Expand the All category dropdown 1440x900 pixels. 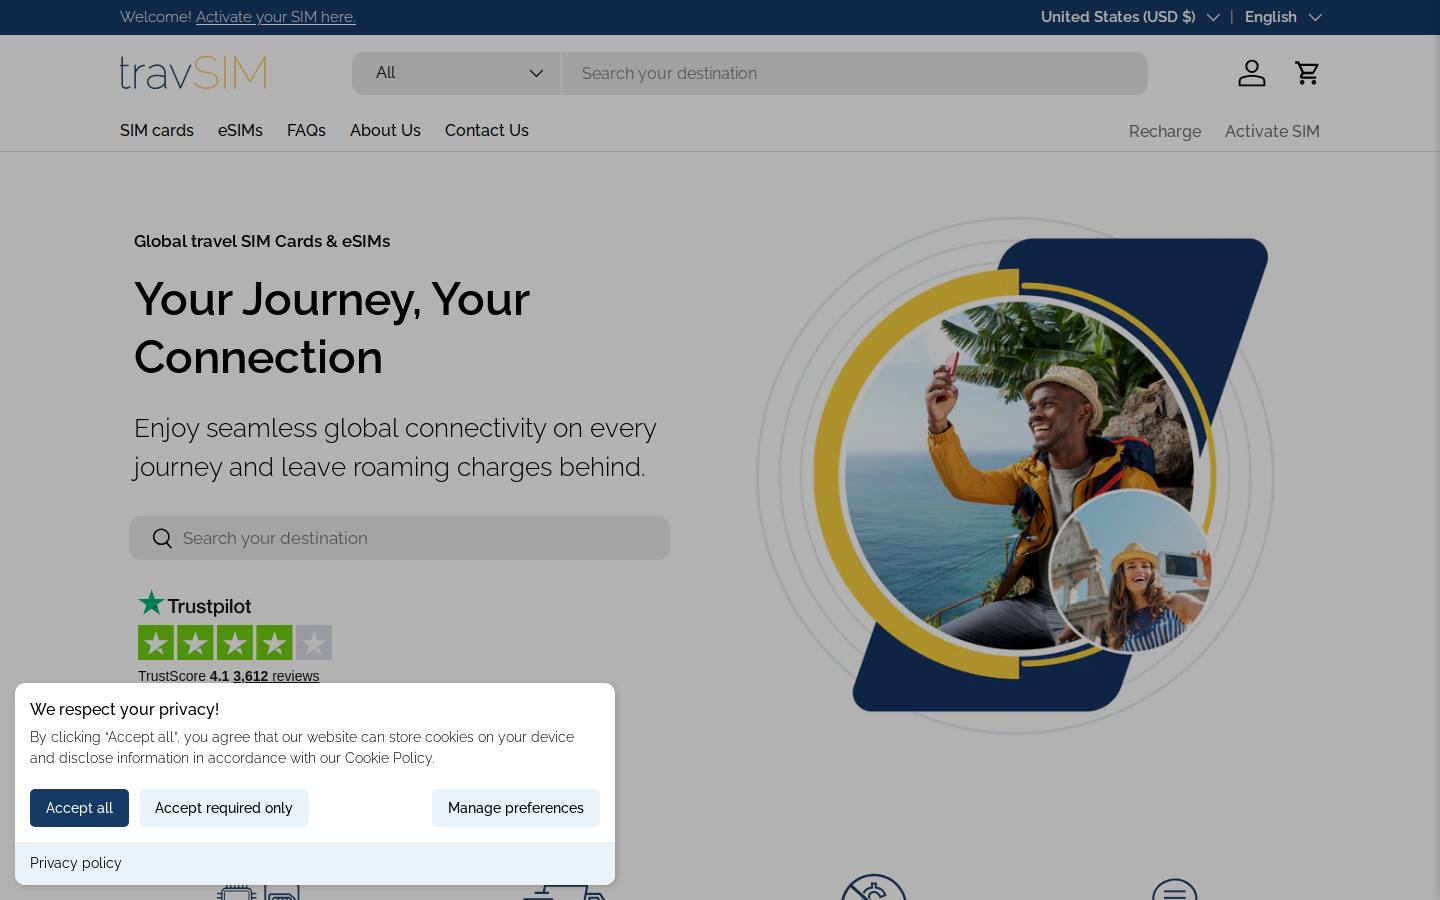pos(457,73)
